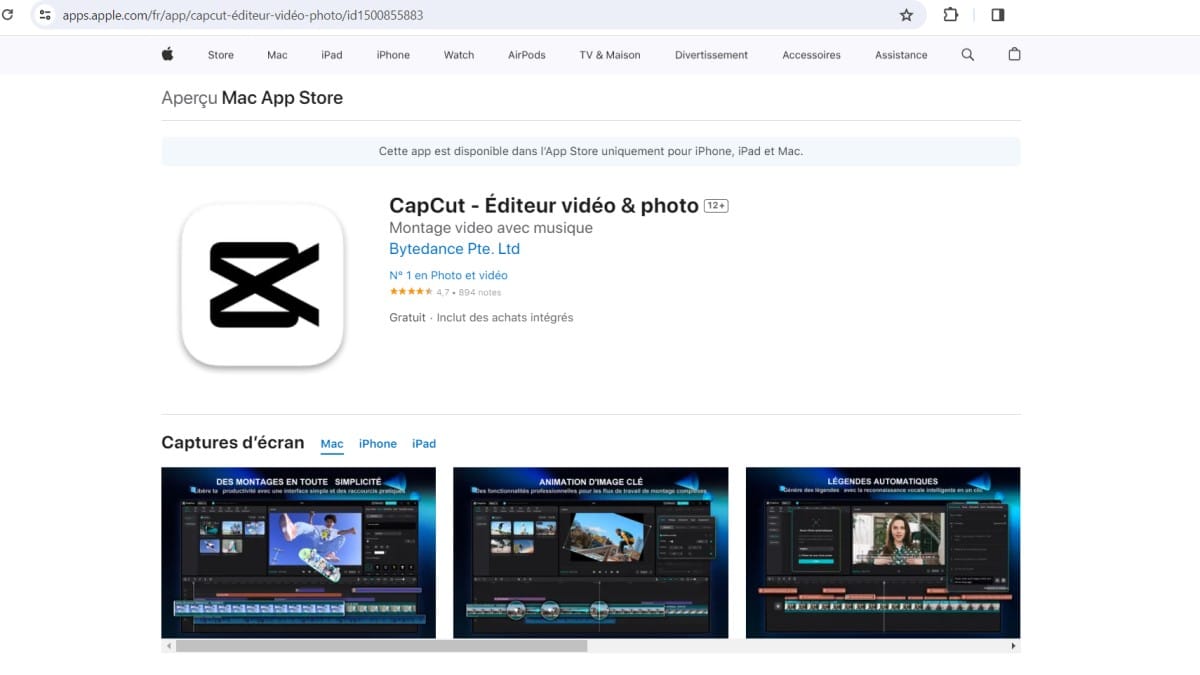The width and height of the screenshot is (1200, 675).
Task: Toggle the browser side panel icon
Action: pyautogui.click(x=997, y=15)
